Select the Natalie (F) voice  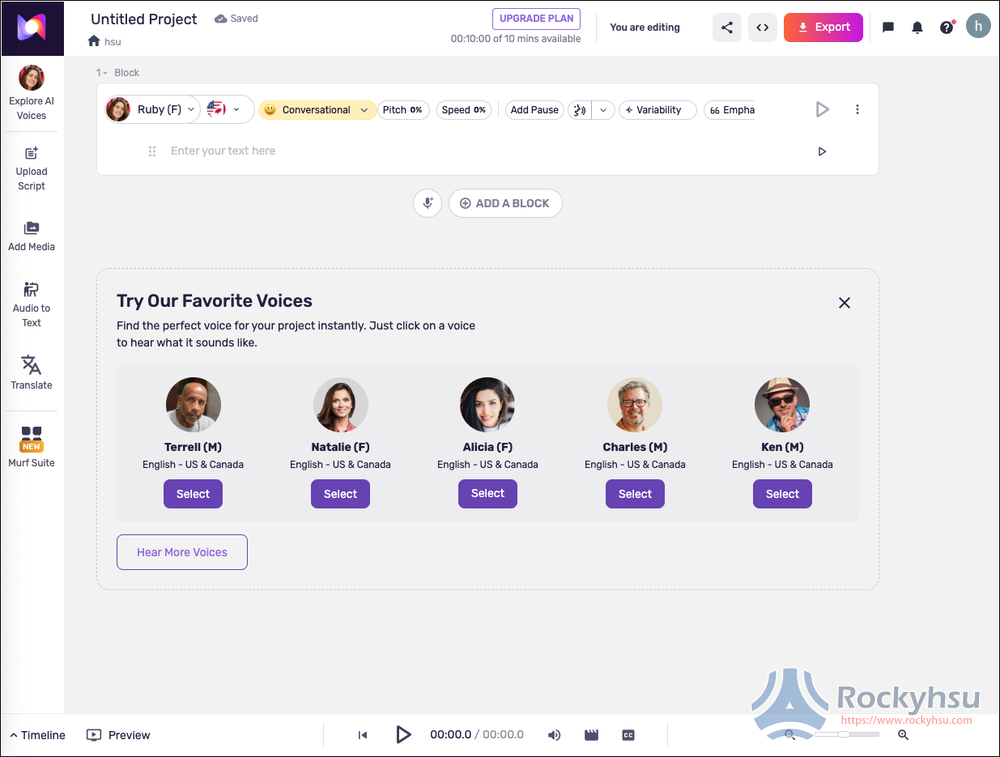pos(340,494)
